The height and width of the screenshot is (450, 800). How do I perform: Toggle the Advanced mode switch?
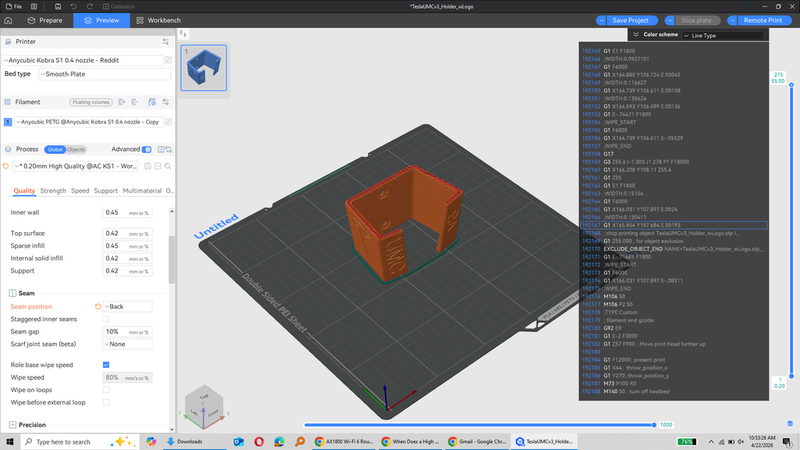pos(147,149)
